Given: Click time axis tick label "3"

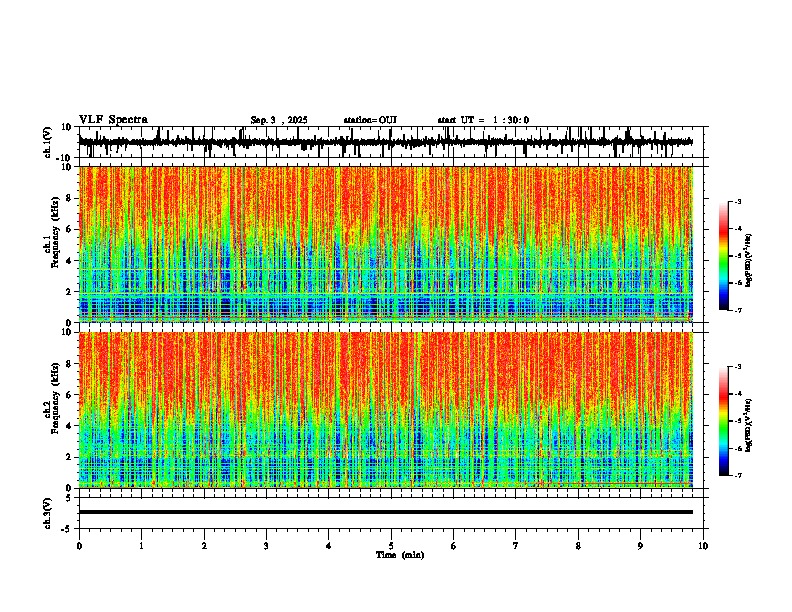Looking at the screenshot, I should [x=266, y=546].
